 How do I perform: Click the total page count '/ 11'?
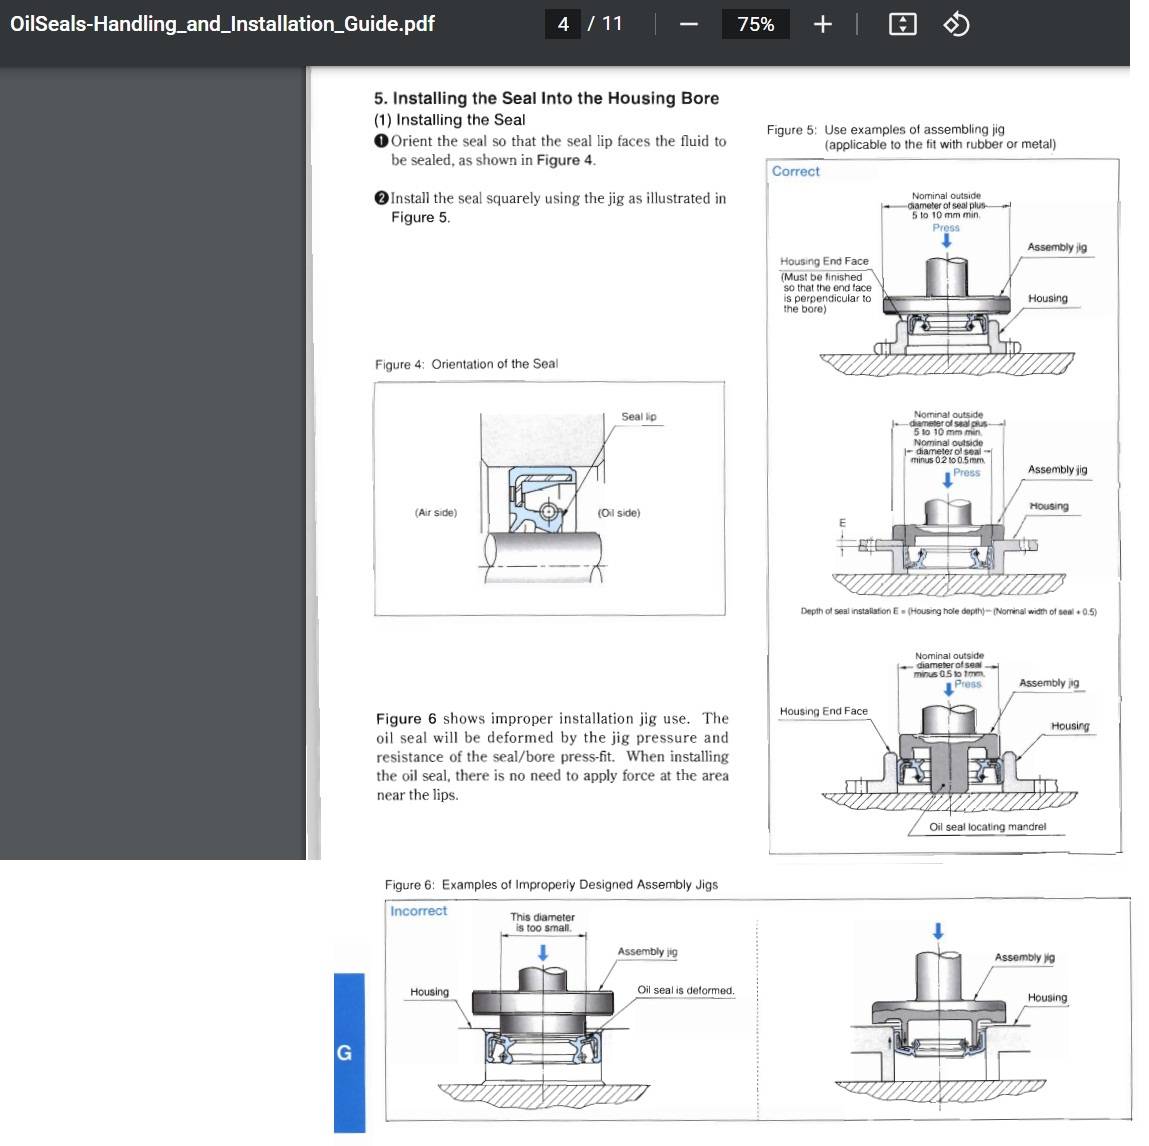pos(605,24)
